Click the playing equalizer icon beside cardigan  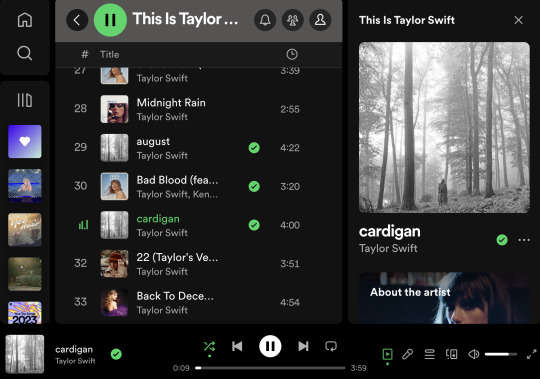tap(83, 225)
